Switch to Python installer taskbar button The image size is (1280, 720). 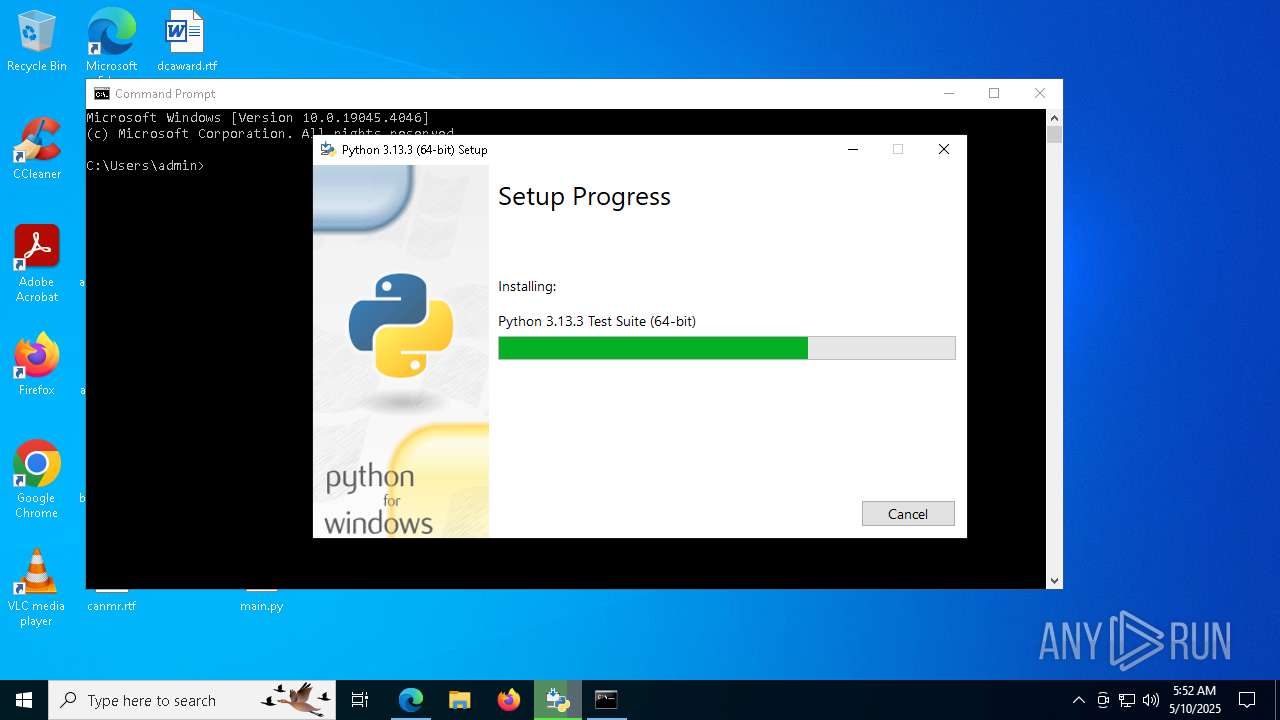coord(558,700)
